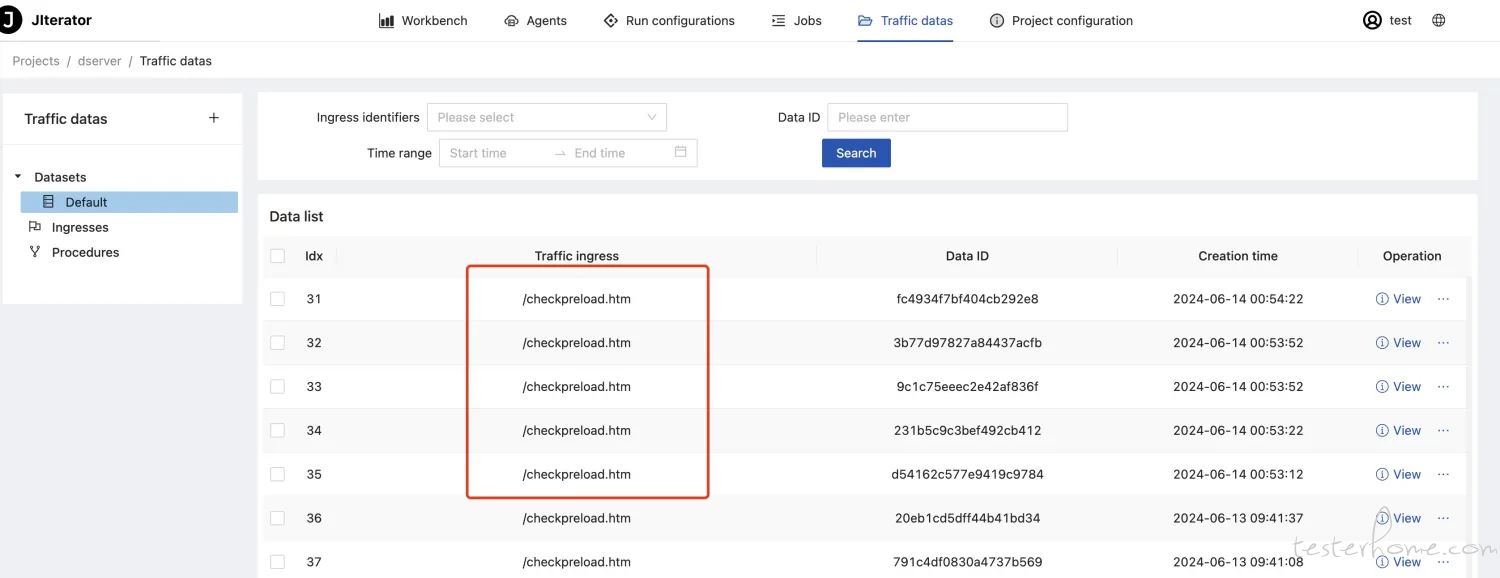The width and height of the screenshot is (1500, 578).
Task: Go to the dserver breadcrumb link
Action: (100, 61)
